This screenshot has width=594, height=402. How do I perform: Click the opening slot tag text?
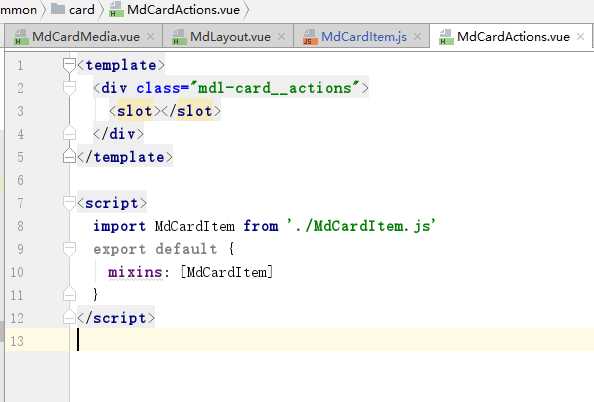point(135,111)
